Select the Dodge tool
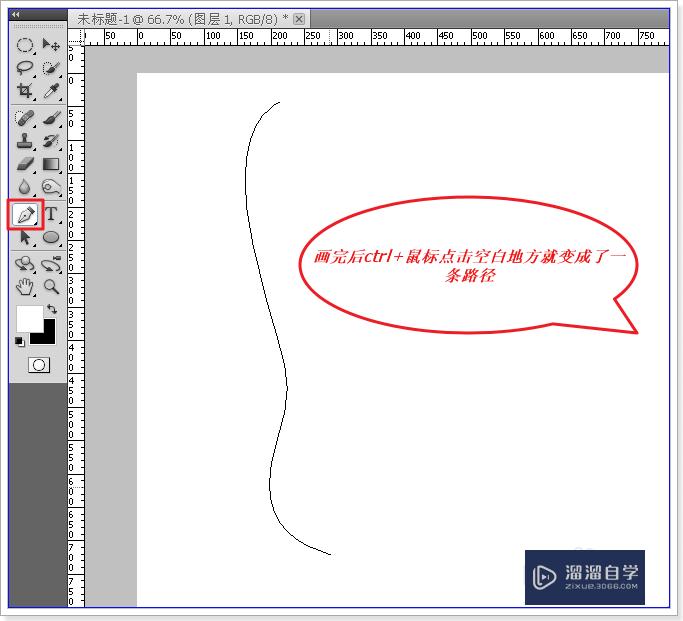Screen dimensions: 683x621 click(x=51, y=187)
